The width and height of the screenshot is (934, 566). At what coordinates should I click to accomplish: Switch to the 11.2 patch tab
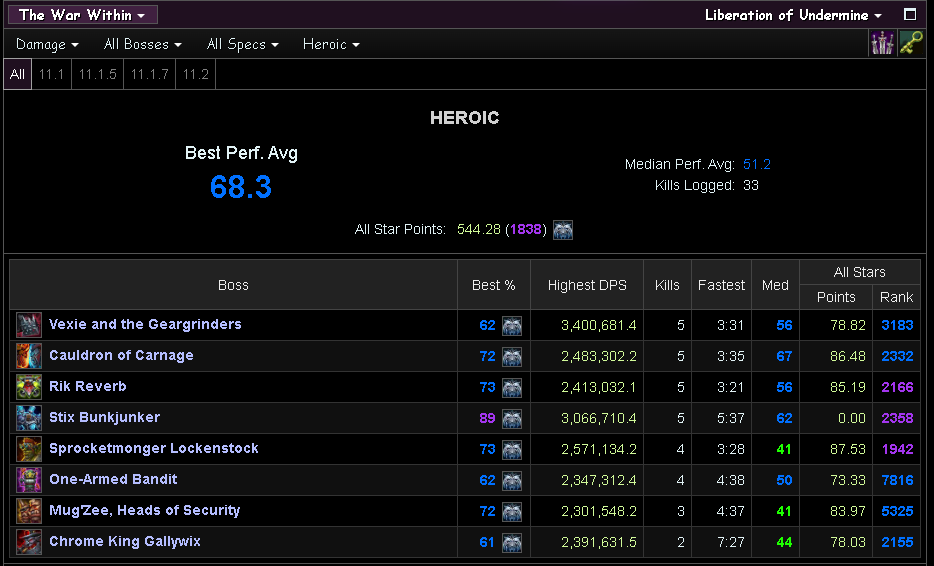pos(195,74)
